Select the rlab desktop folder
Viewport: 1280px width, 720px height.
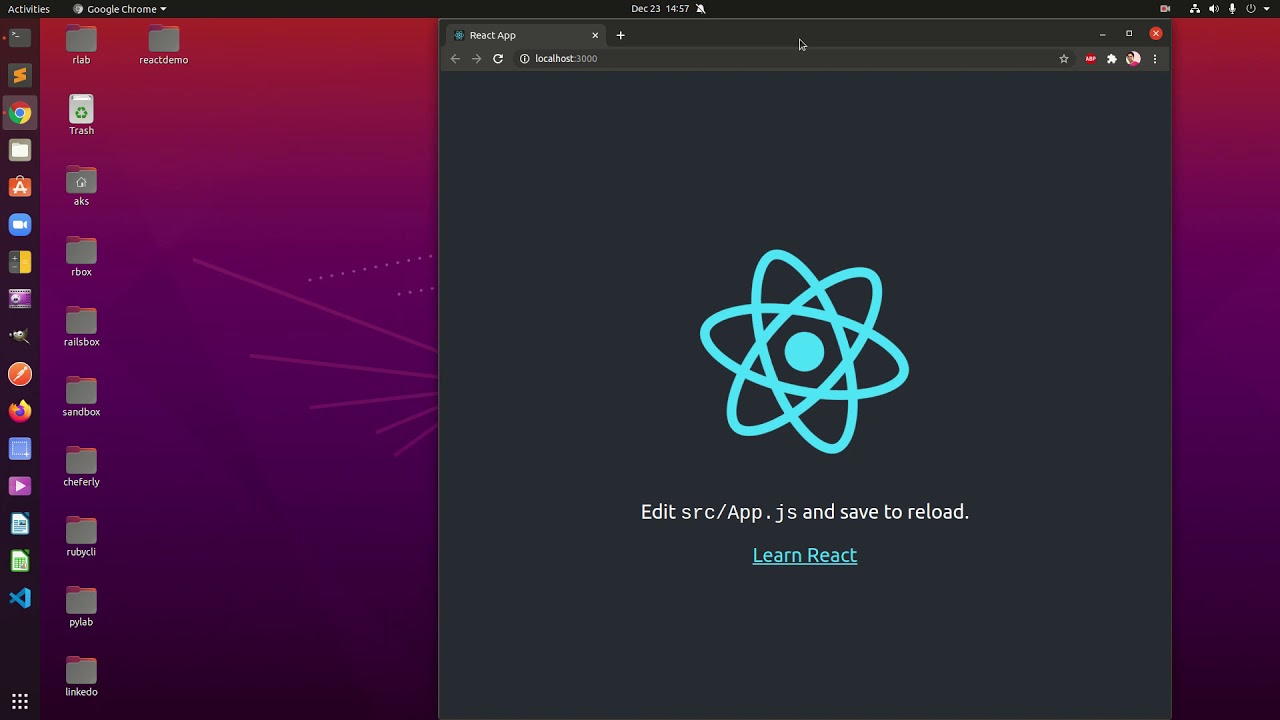[x=81, y=46]
